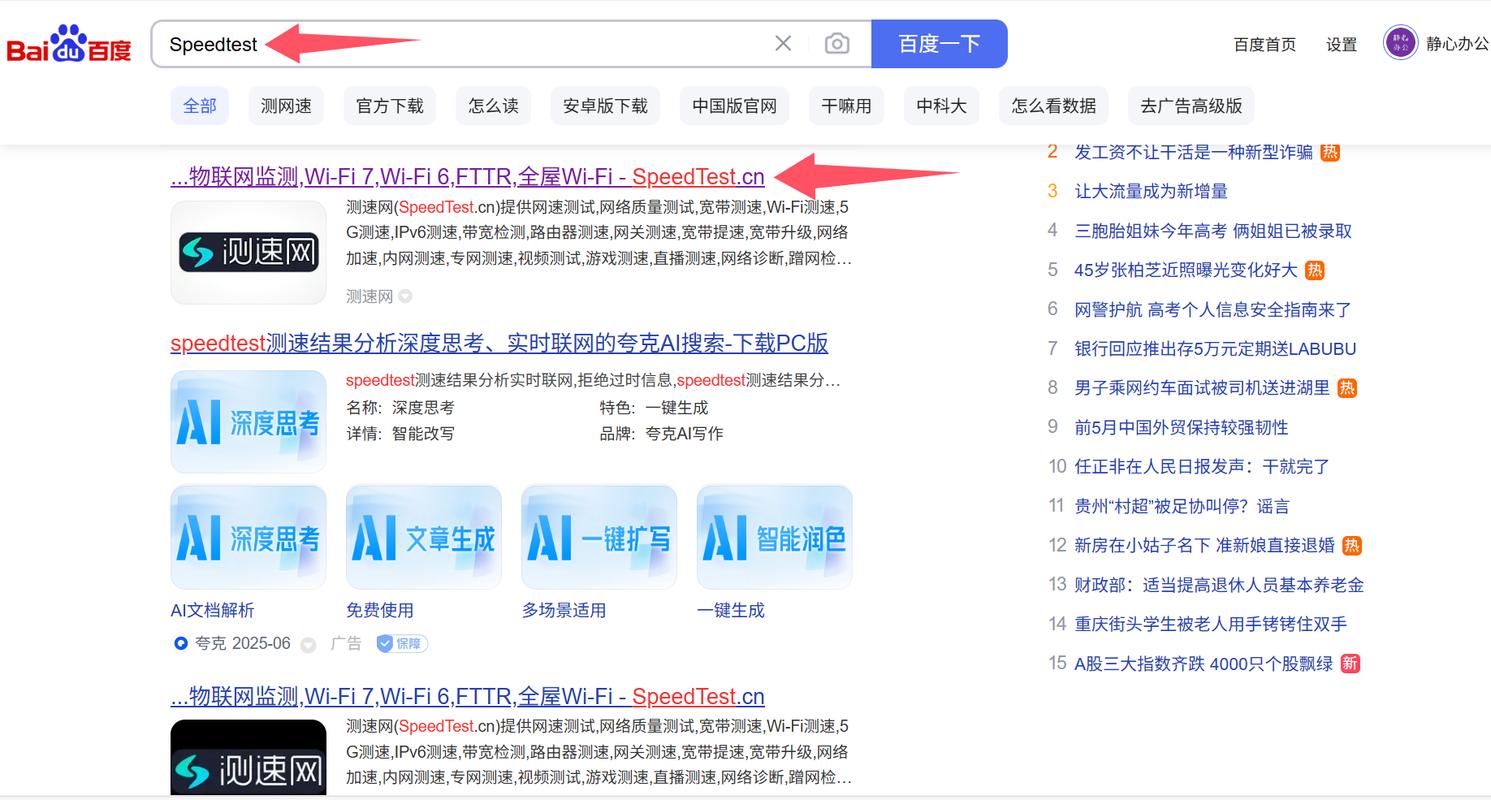Screen dimensions: 1491x800
Task: Select the 中国版官网 filter tab
Action: 735,106
